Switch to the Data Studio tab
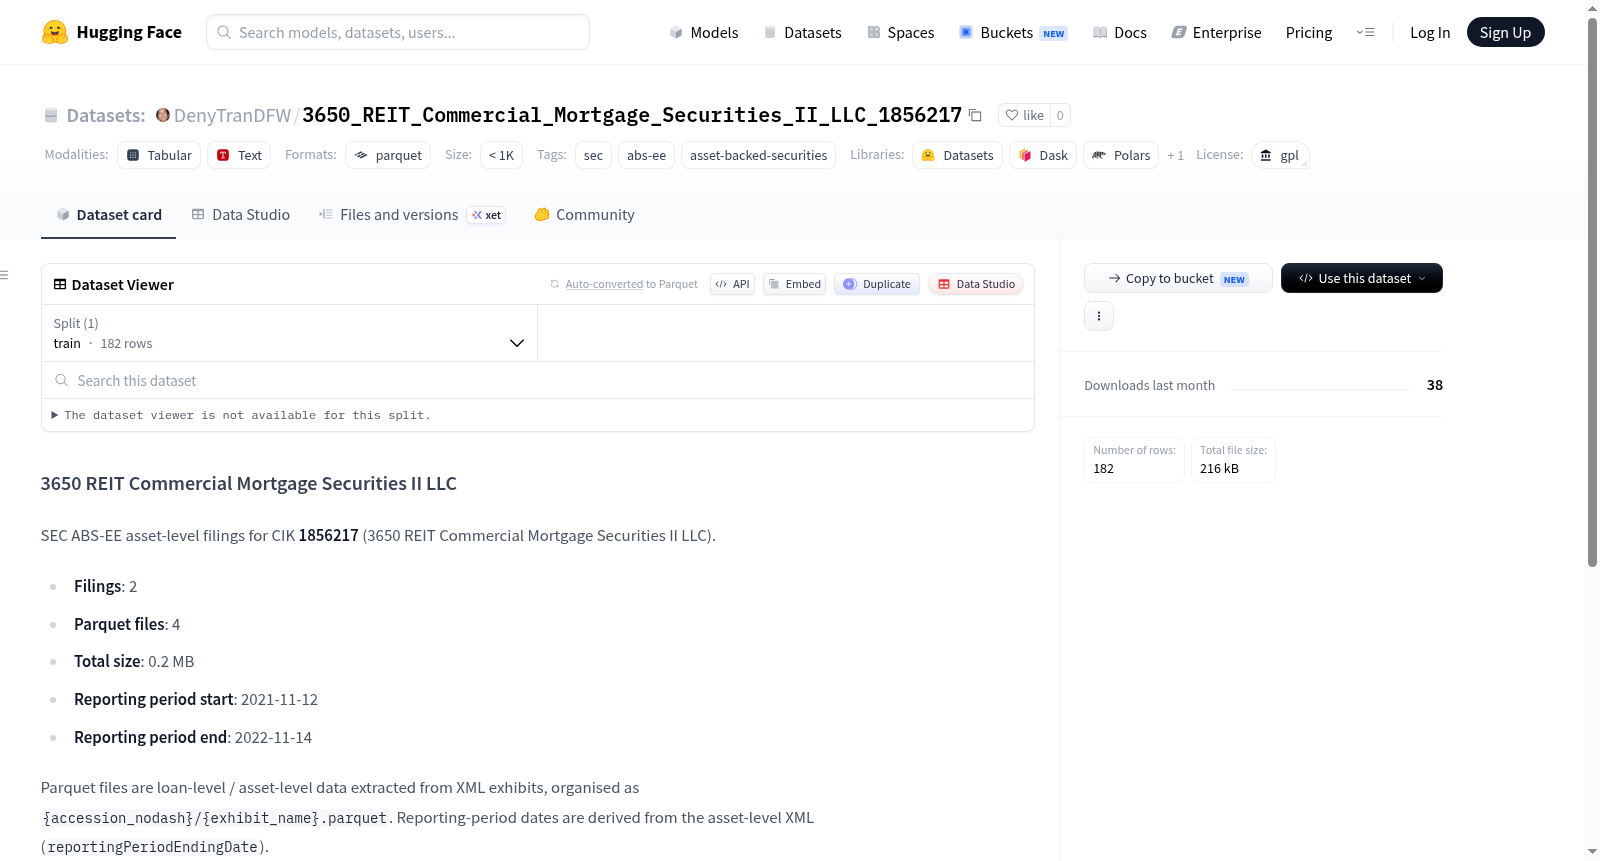Screen dimensions: 1600x861 point(241,214)
